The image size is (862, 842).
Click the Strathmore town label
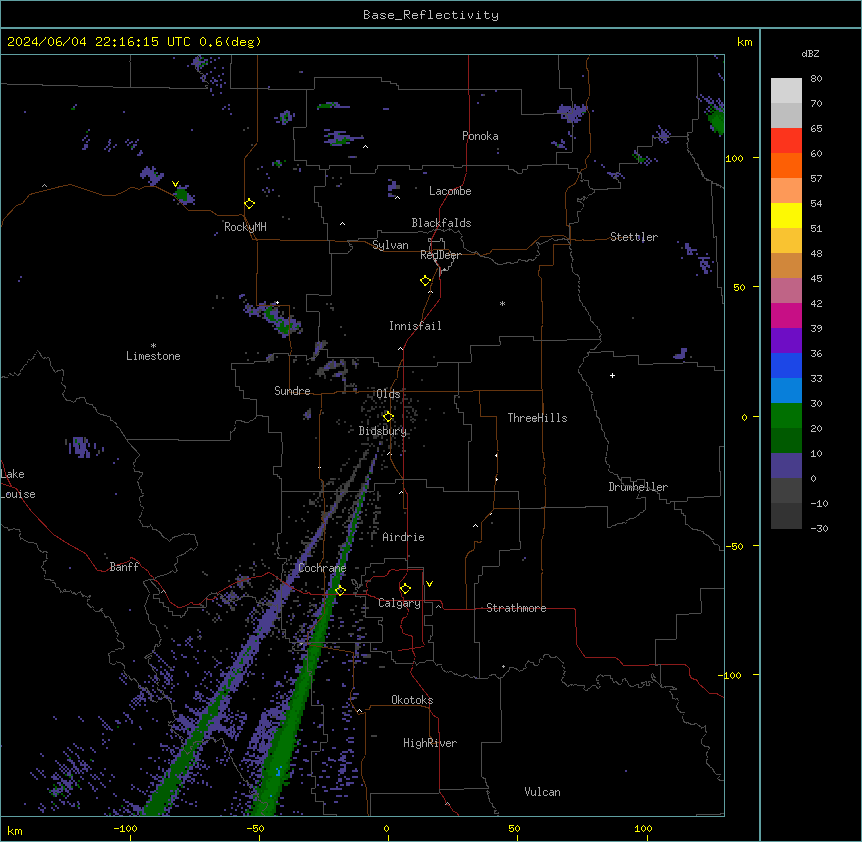point(516,608)
